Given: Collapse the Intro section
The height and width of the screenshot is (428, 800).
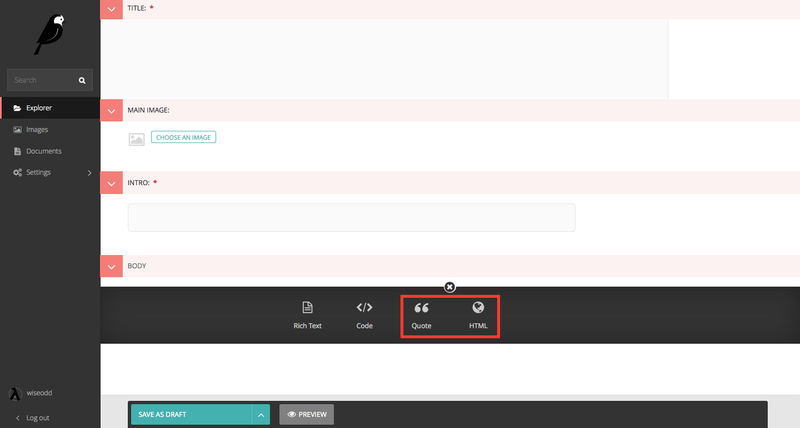Looking at the screenshot, I should (110, 183).
